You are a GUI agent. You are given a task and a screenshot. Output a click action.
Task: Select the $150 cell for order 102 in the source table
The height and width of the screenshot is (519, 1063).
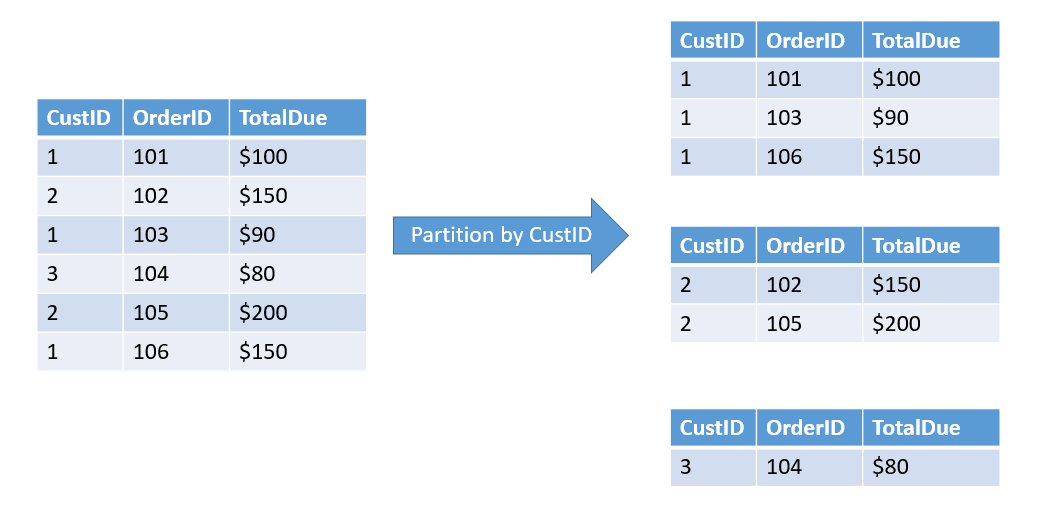pos(298,196)
